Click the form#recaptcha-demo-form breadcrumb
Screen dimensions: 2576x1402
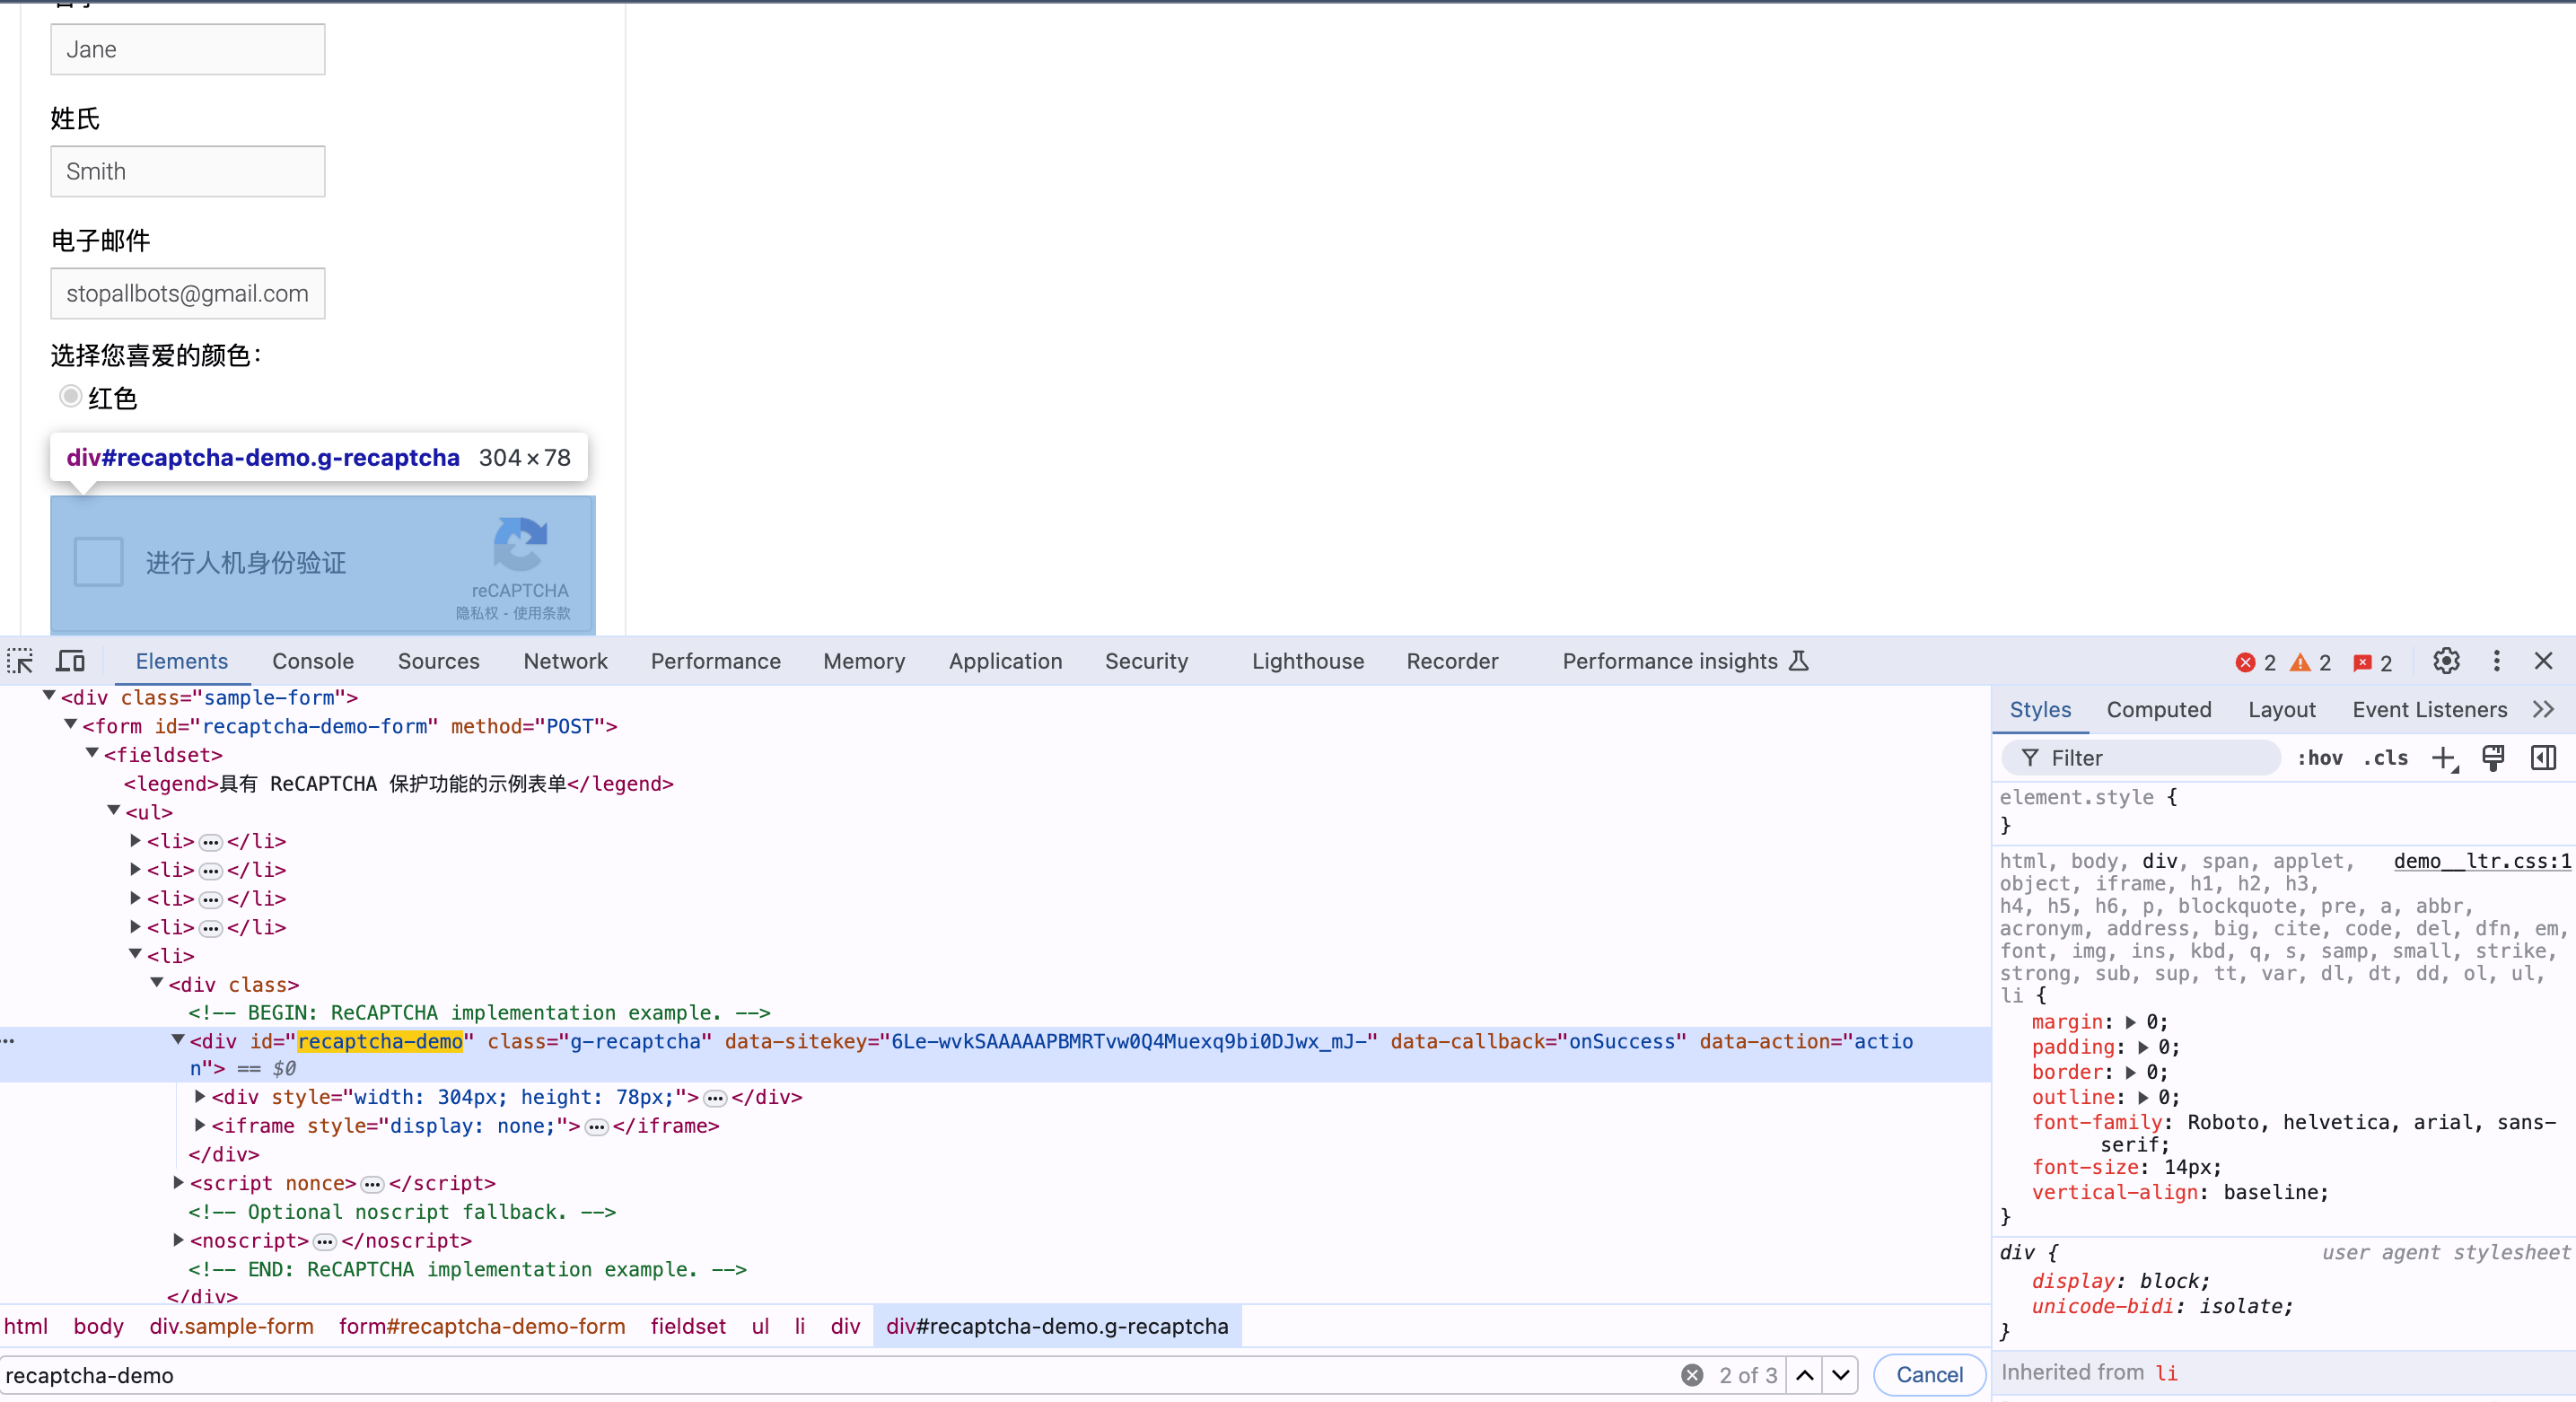pos(481,1326)
